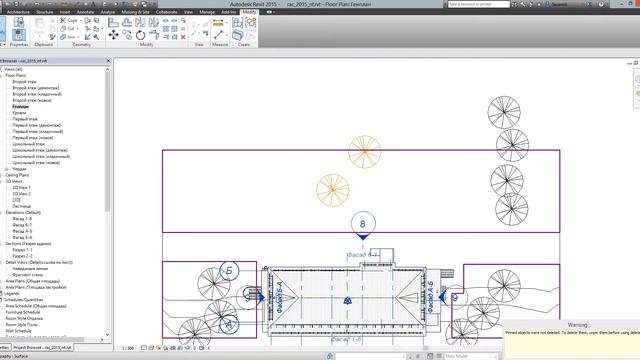Screen dimensions: 640x360
Task: Select the Move tool in Modify panel
Action: coord(113,35)
